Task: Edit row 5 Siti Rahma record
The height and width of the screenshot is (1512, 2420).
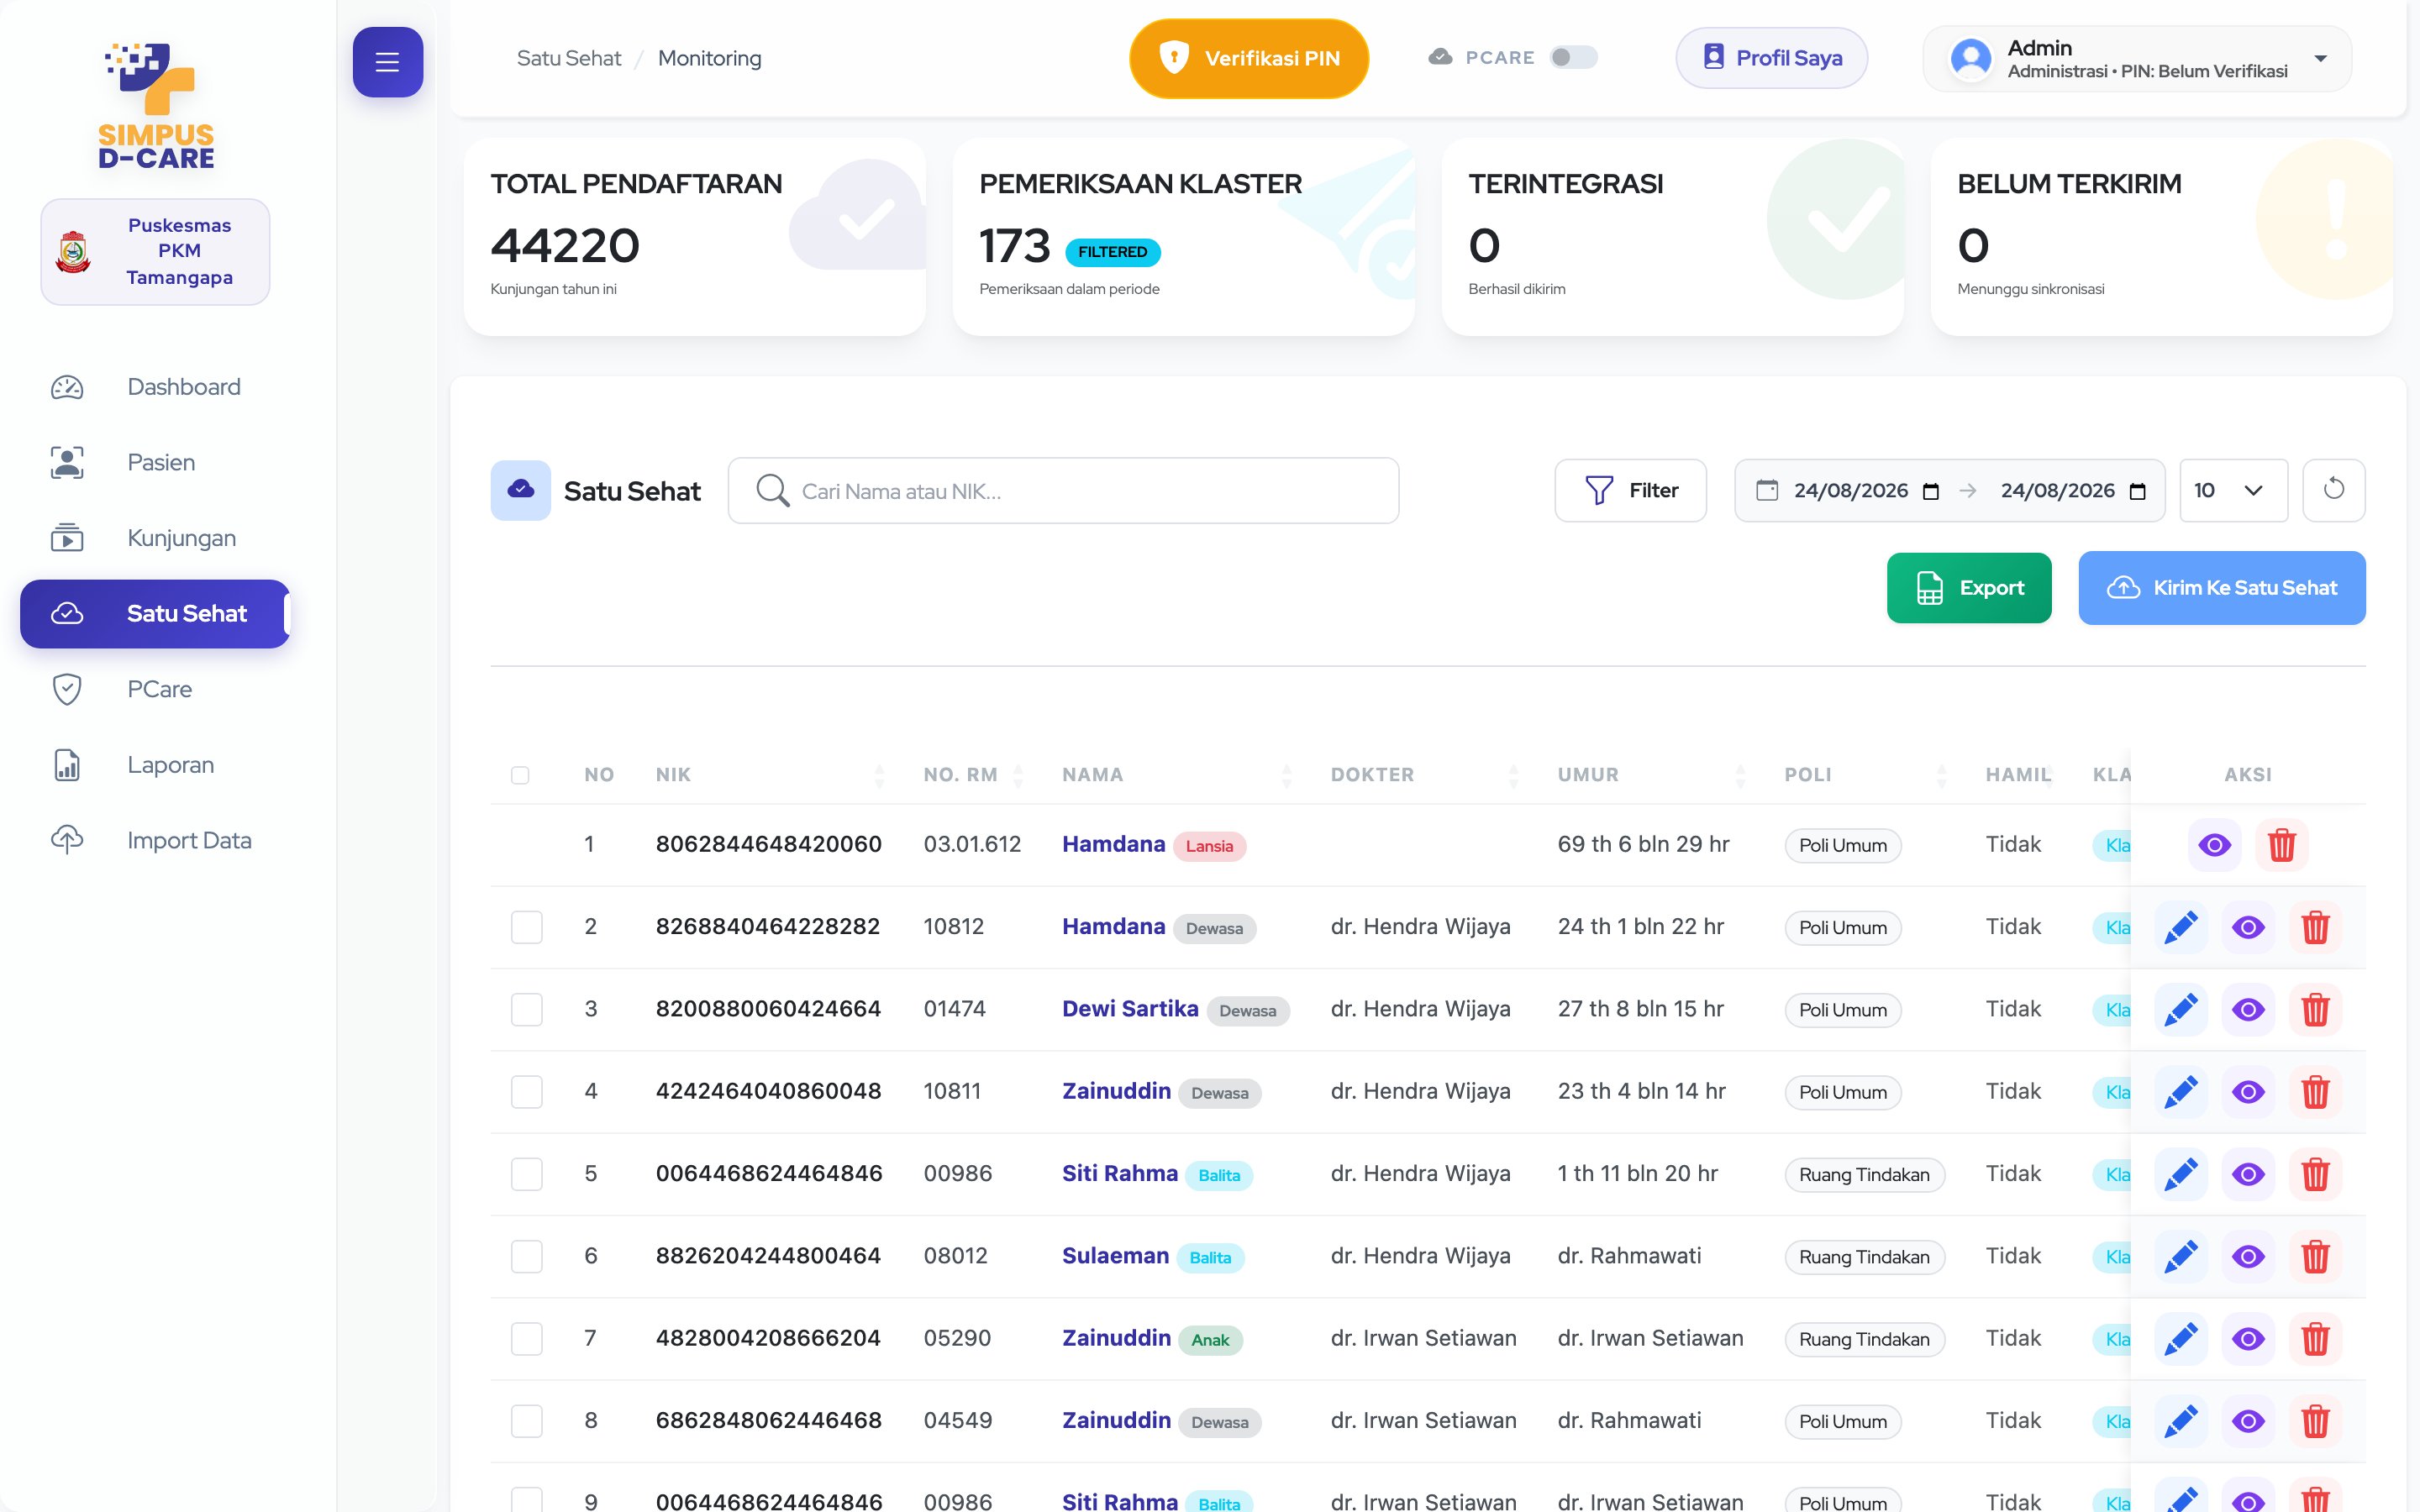Action: click(2180, 1174)
